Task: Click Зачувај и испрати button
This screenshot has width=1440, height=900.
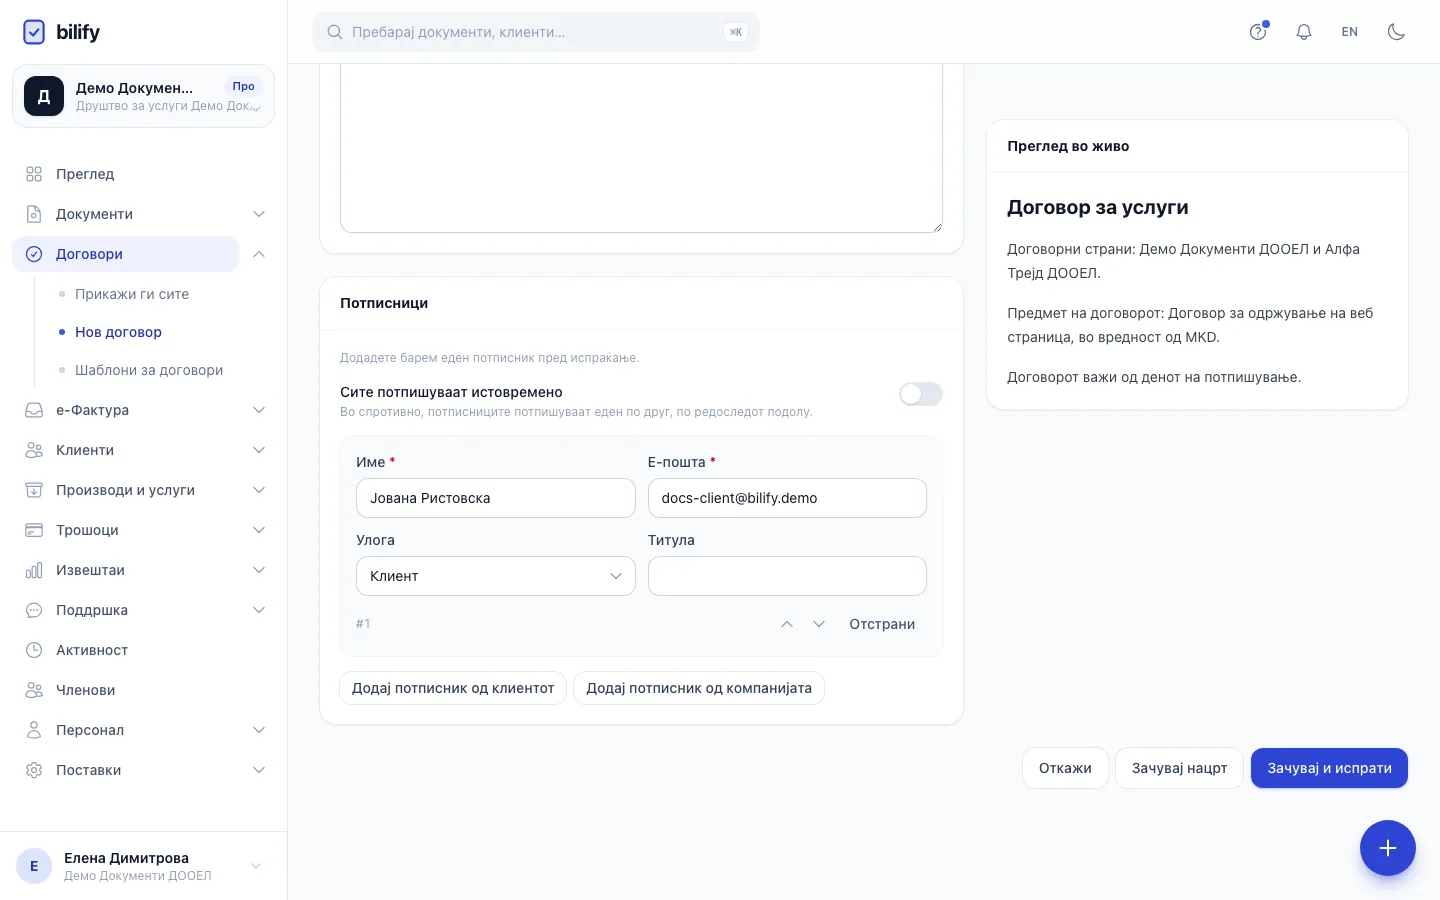Action: (x=1329, y=768)
